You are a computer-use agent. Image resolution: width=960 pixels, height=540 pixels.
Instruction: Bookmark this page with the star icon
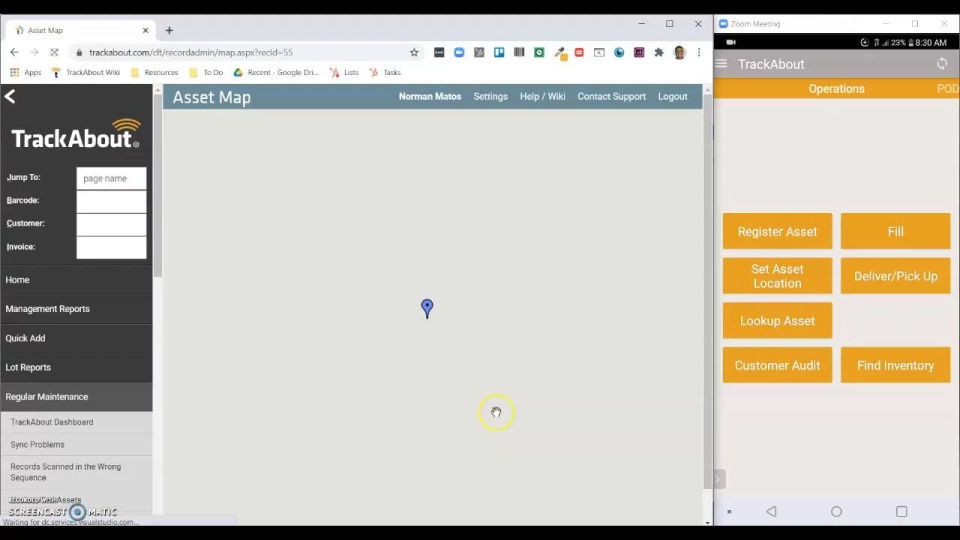point(414,53)
